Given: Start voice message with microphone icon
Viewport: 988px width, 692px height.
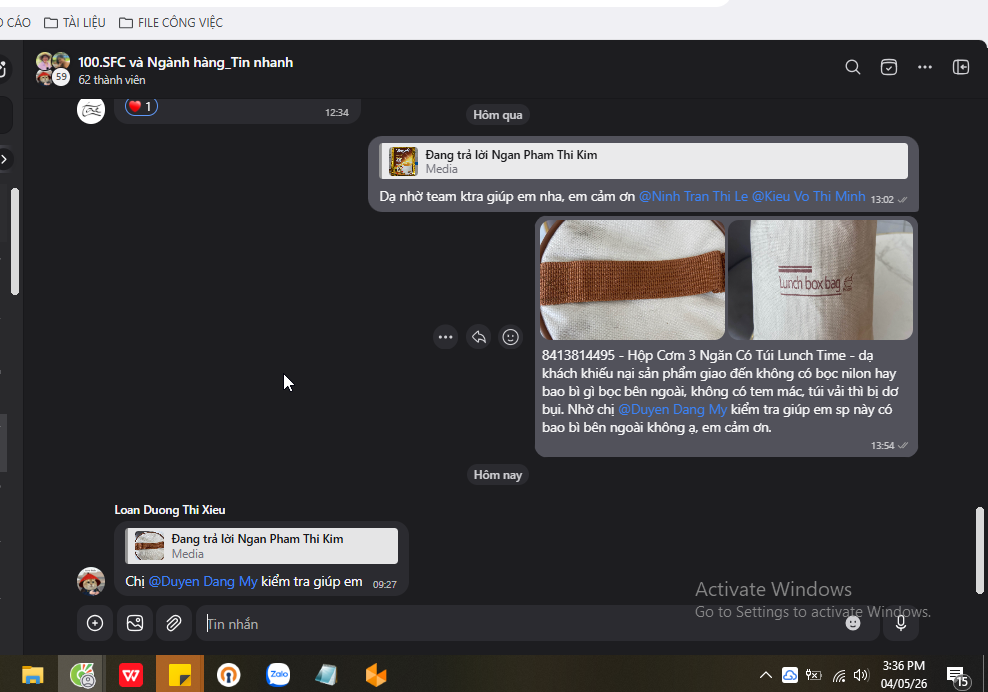Looking at the screenshot, I should coord(901,623).
